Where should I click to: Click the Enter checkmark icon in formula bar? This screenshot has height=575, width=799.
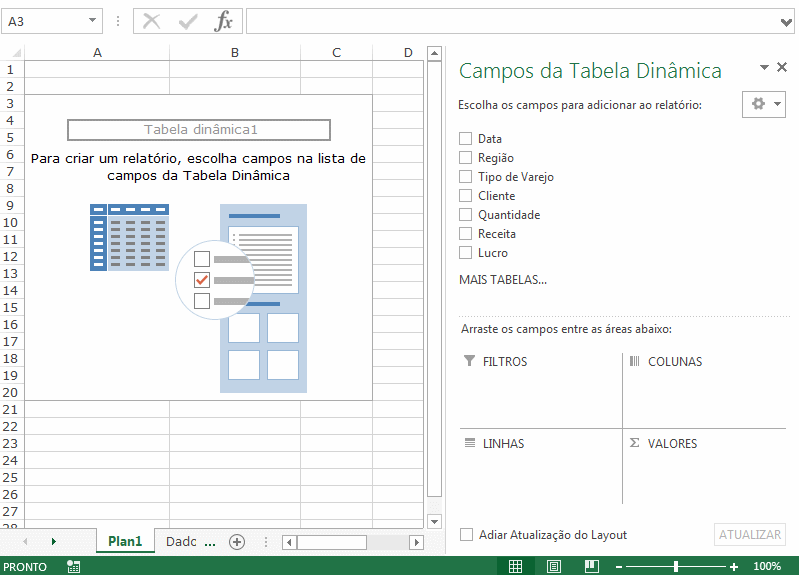click(x=188, y=22)
